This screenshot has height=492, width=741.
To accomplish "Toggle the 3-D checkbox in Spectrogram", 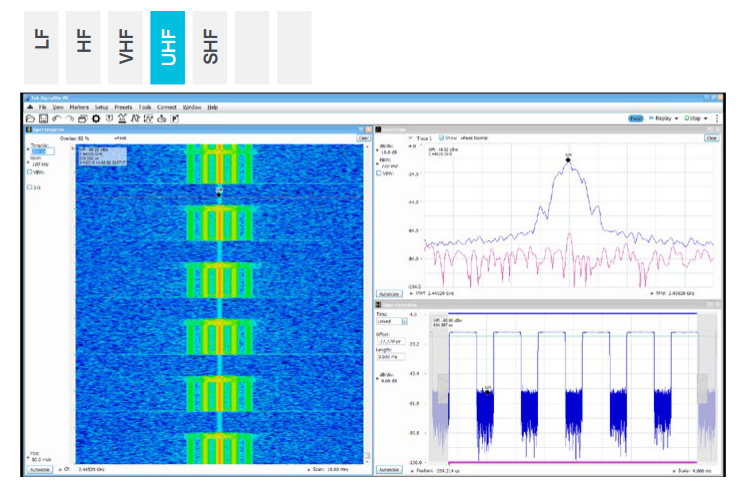I will [x=31, y=187].
